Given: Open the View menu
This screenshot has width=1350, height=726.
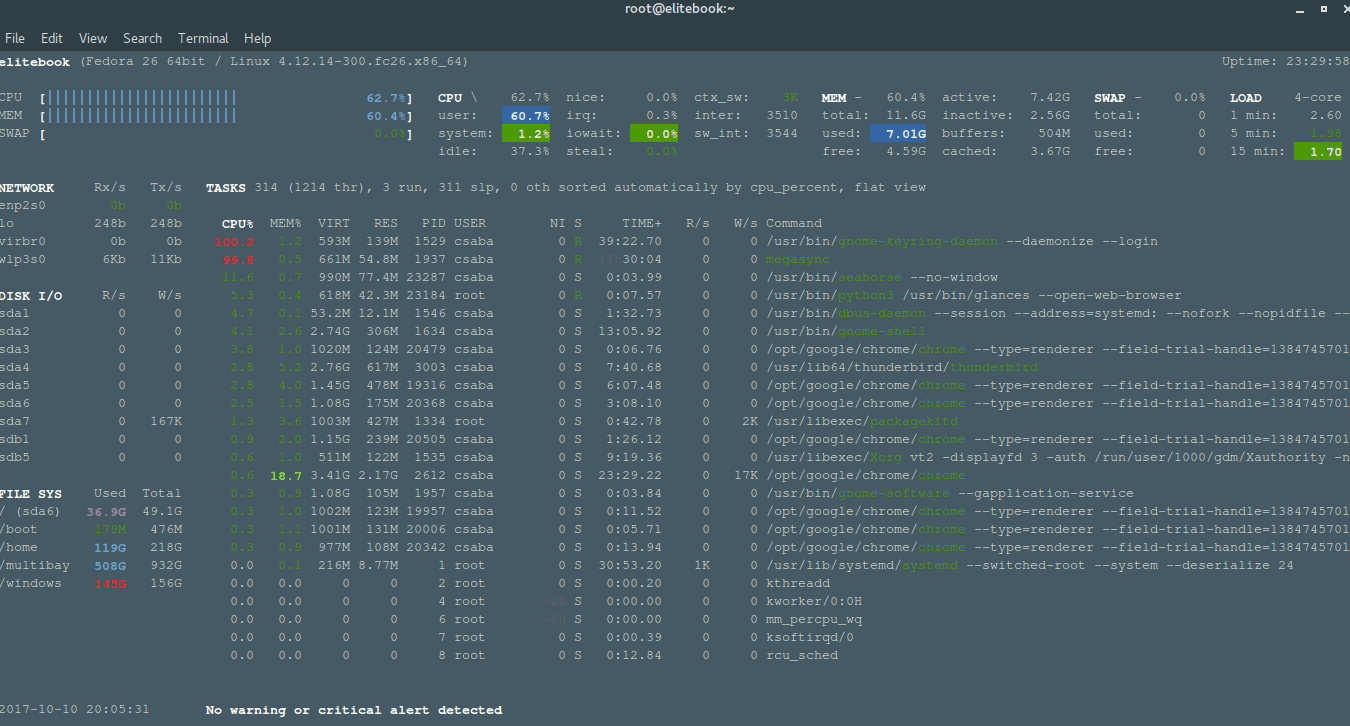Looking at the screenshot, I should click(93, 38).
